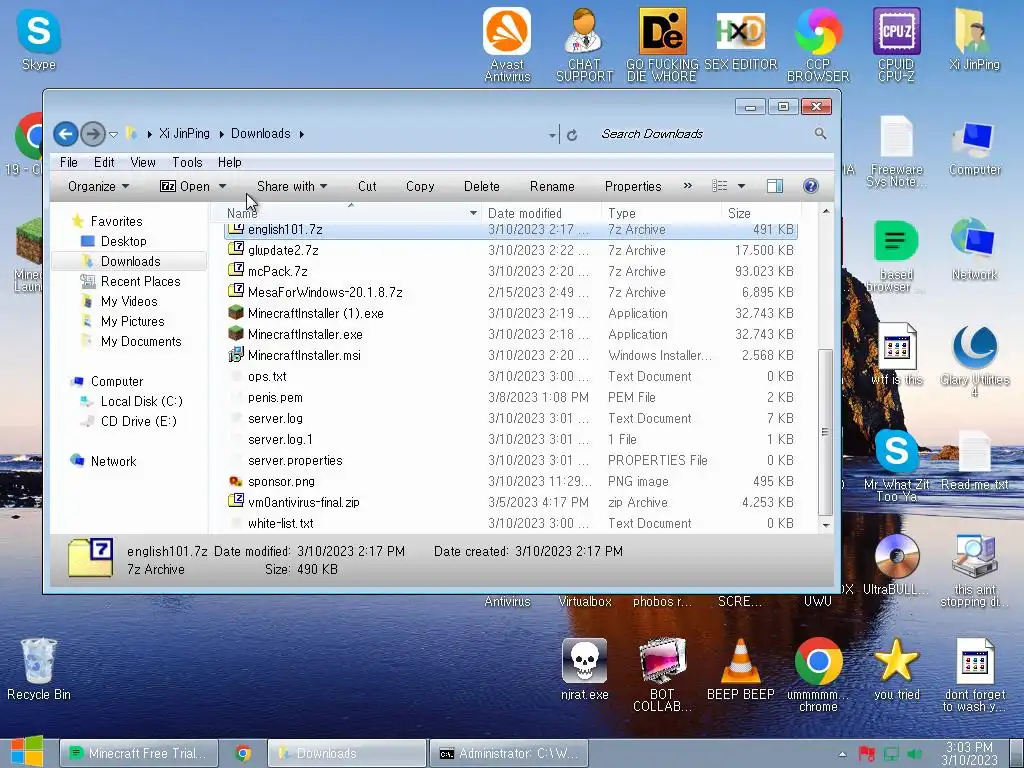Image resolution: width=1024 pixels, height=768 pixels.
Task: Open the File menu
Action: pyautogui.click(x=69, y=162)
